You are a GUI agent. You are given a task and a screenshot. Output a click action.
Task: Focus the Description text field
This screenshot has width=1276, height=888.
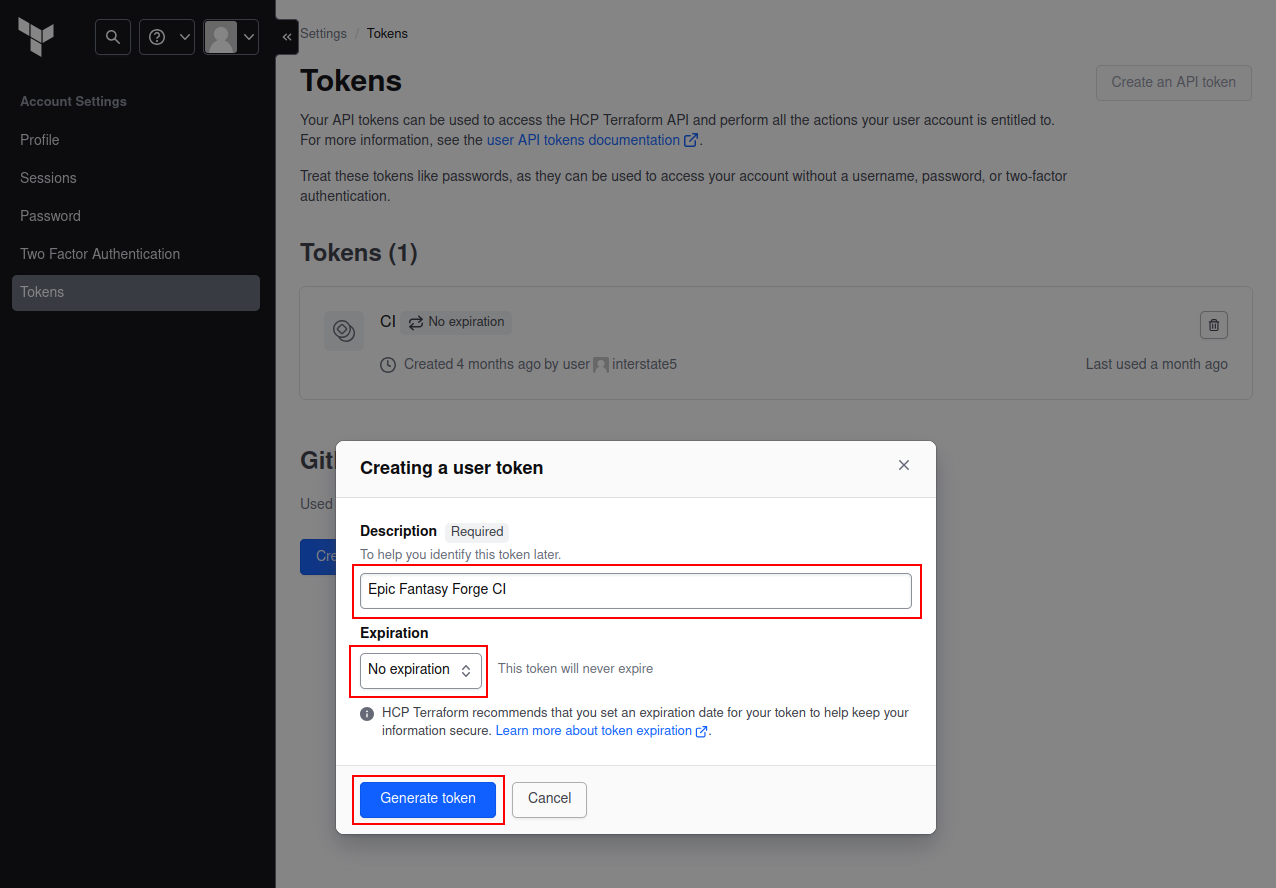tap(636, 590)
